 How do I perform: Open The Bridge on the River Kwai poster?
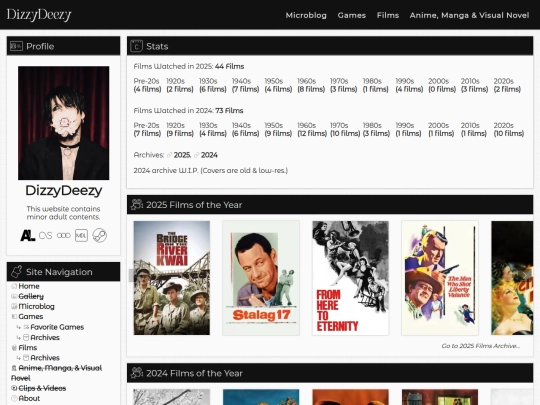(x=172, y=278)
